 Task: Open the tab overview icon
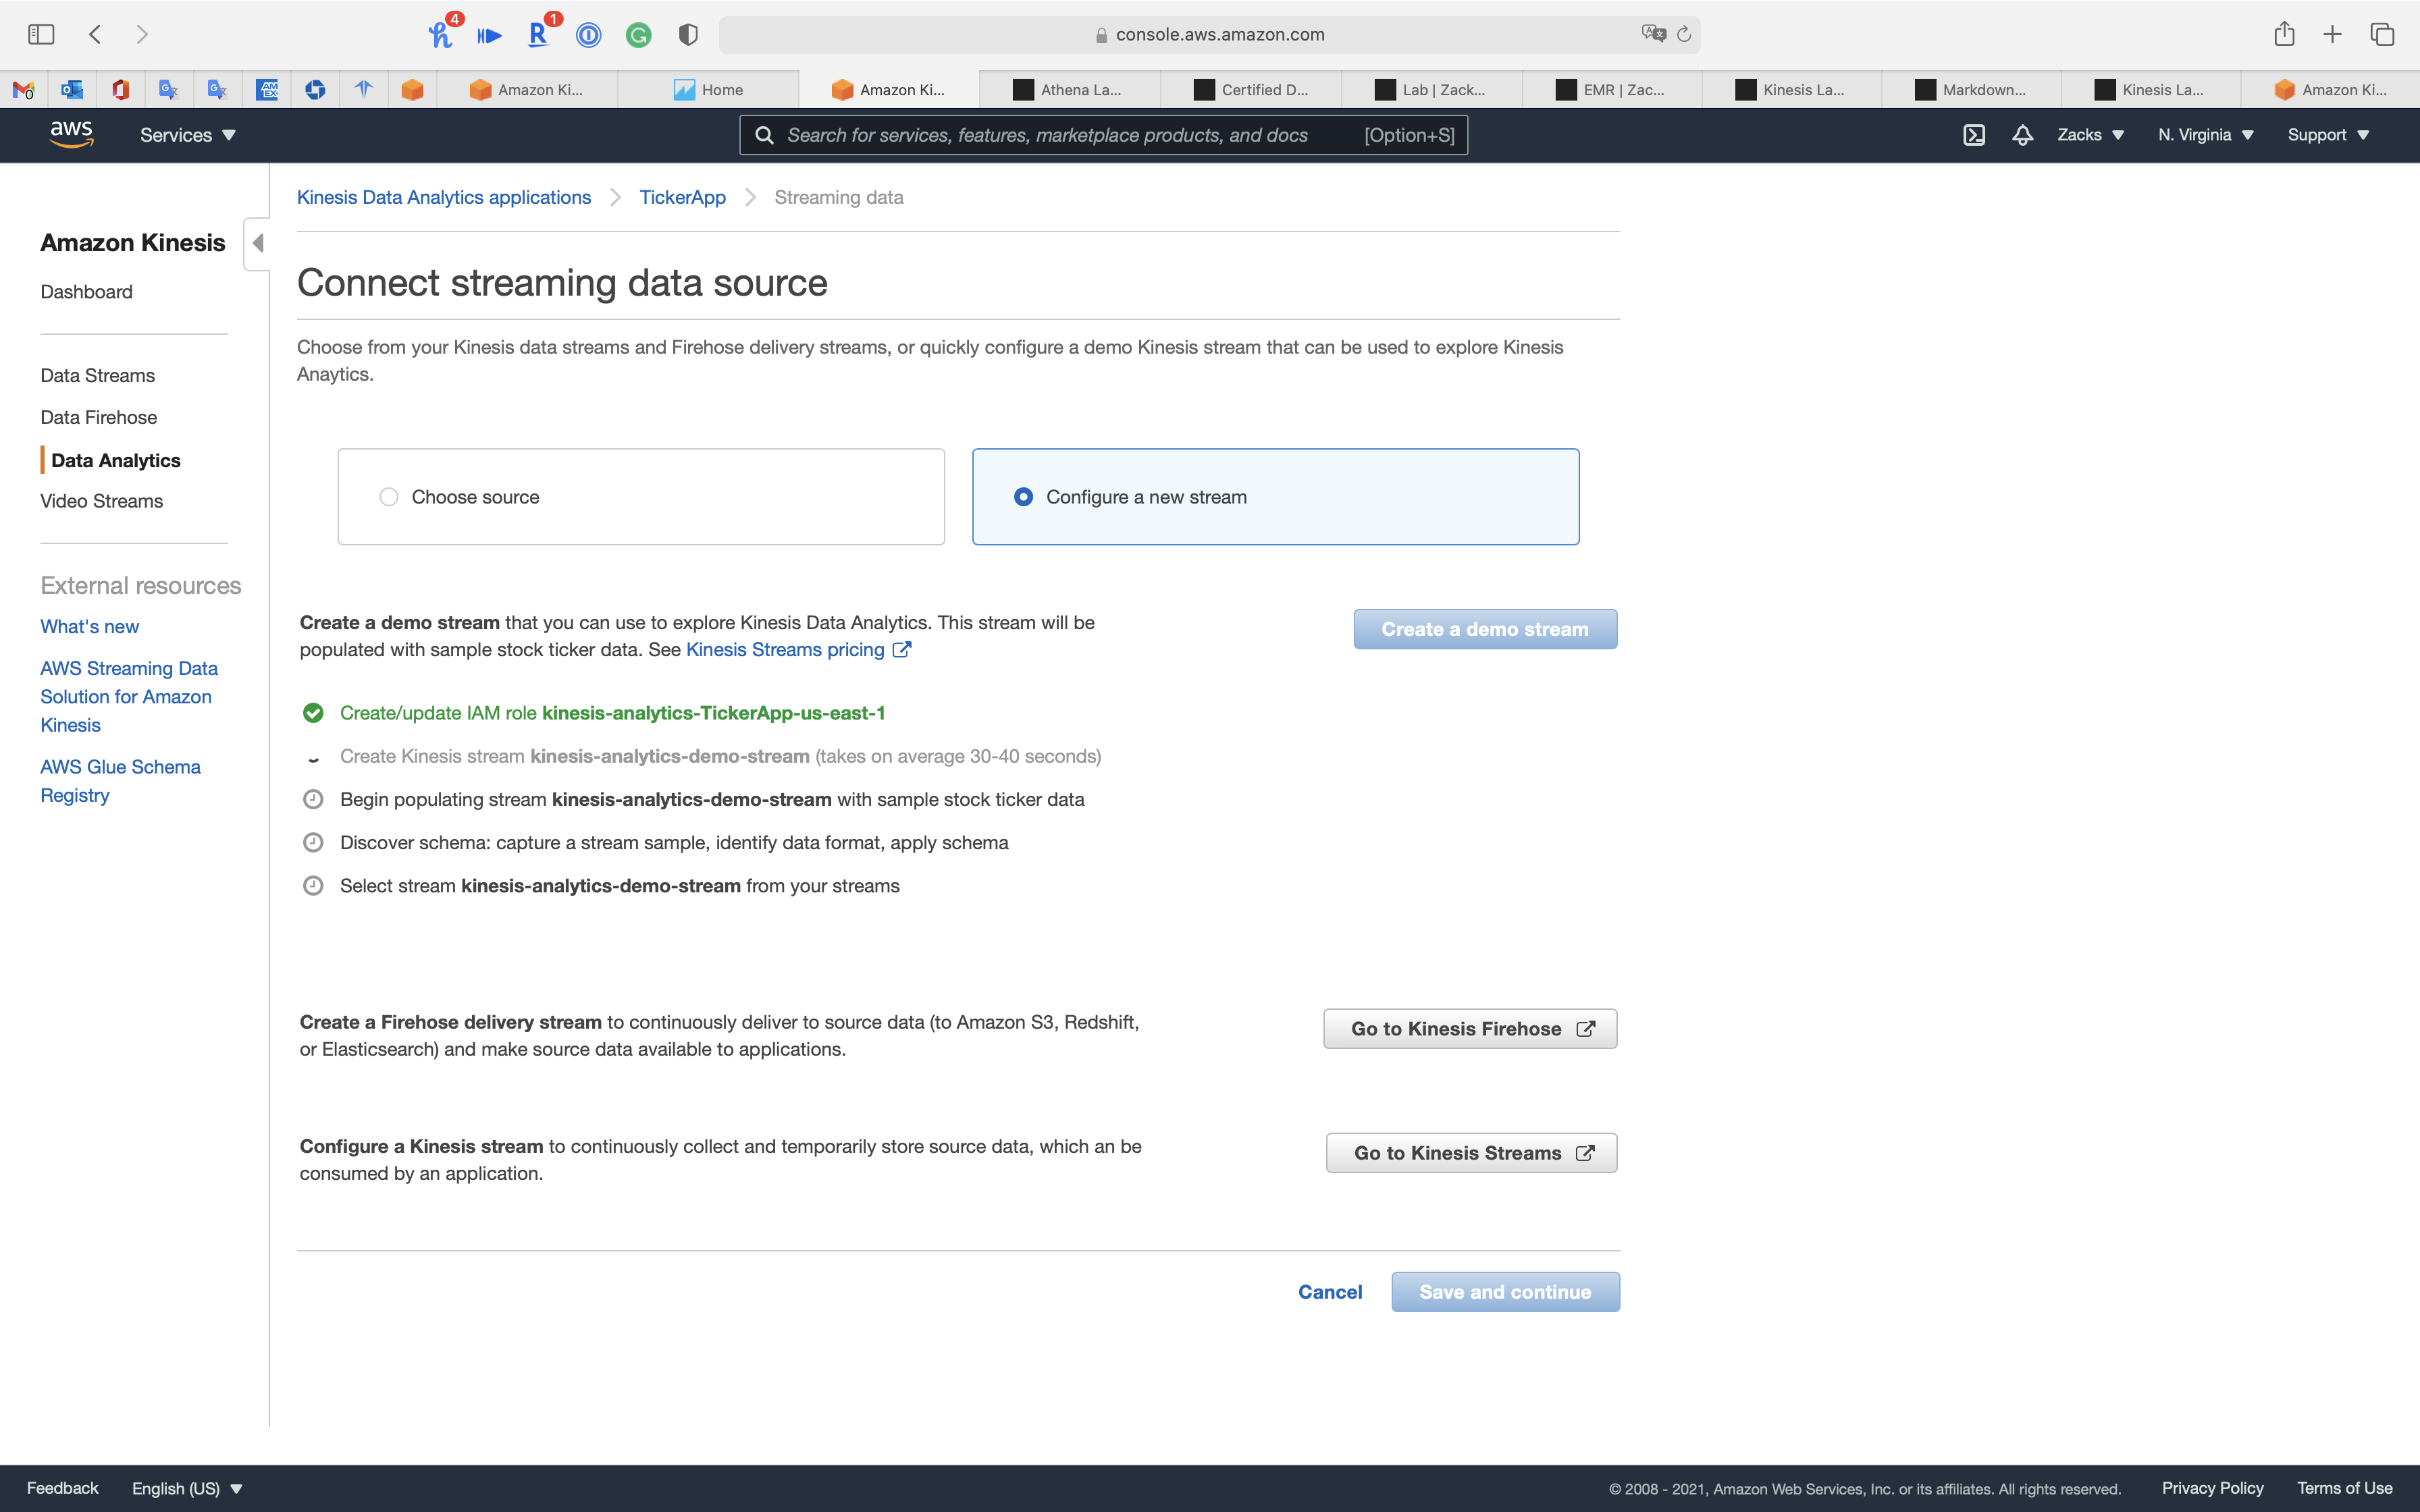click(x=2382, y=34)
